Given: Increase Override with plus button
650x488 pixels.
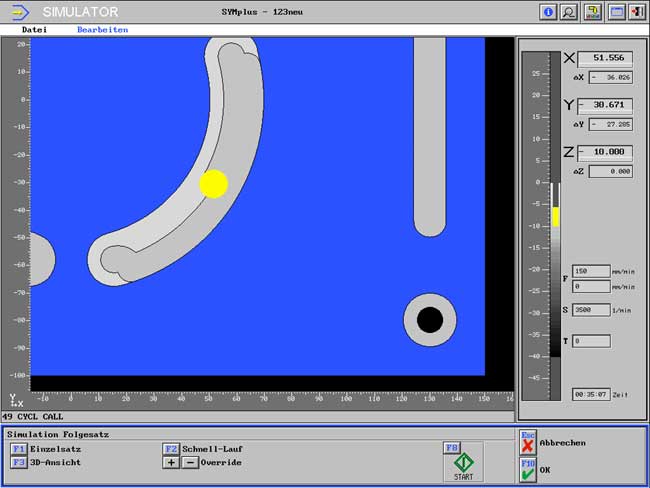Looking at the screenshot, I should [x=171, y=463].
